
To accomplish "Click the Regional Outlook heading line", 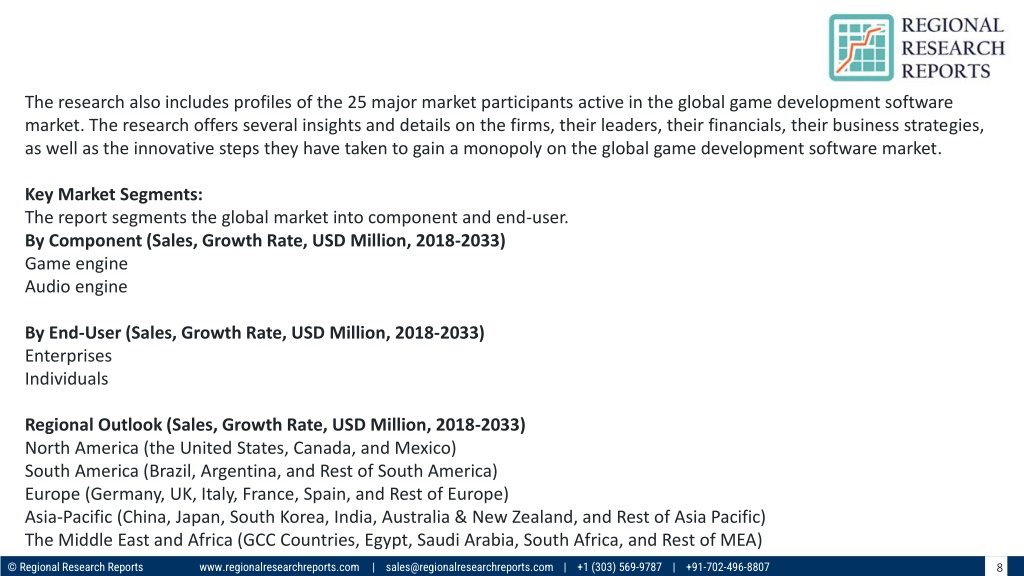I will click(275, 425).
